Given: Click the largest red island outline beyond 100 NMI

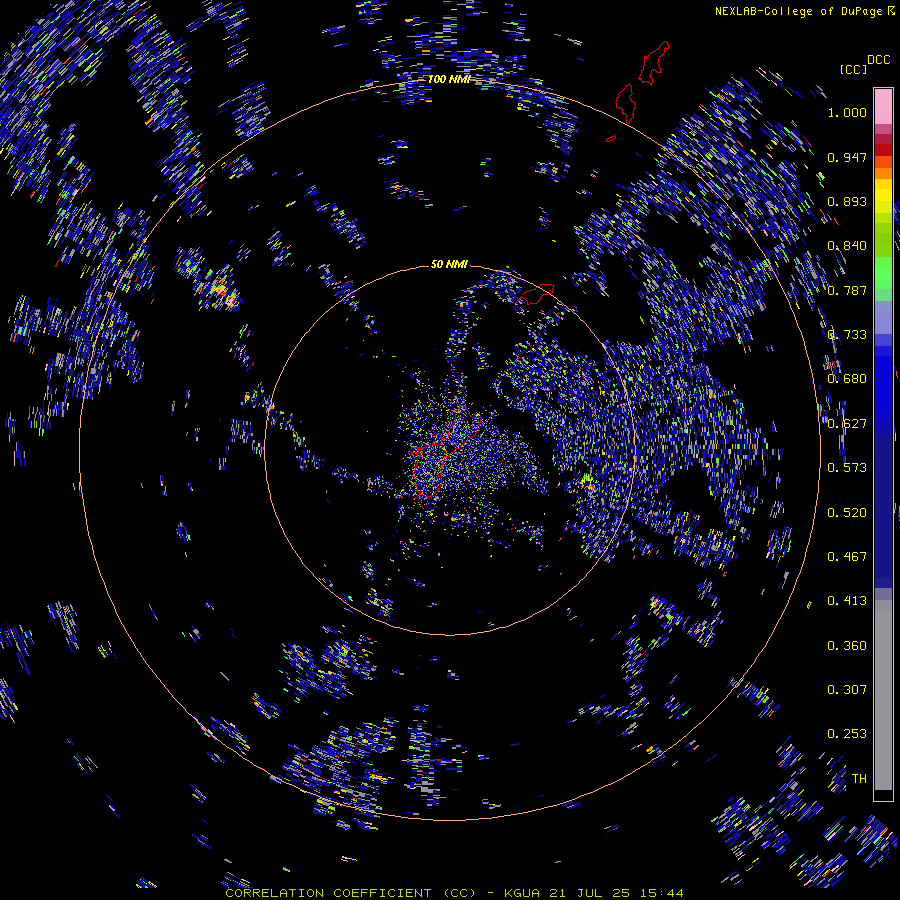Looking at the screenshot, I should click(x=654, y=63).
